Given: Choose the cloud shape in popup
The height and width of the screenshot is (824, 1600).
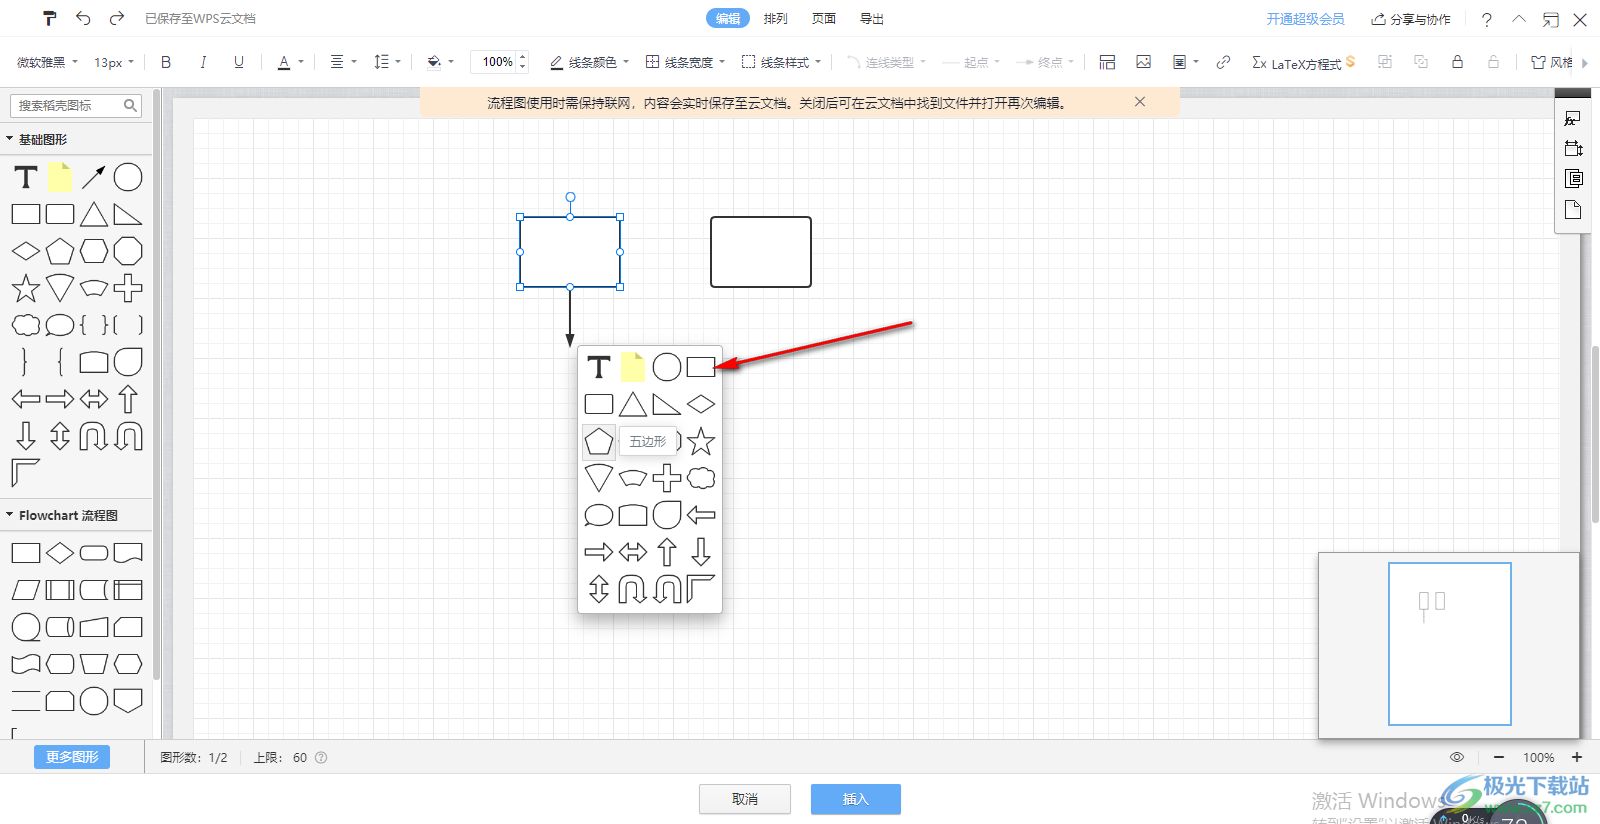Looking at the screenshot, I should [701, 478].
